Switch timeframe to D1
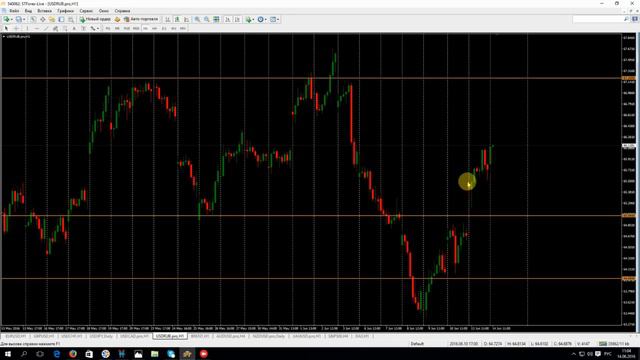The image size is (640, 360). 164,28
